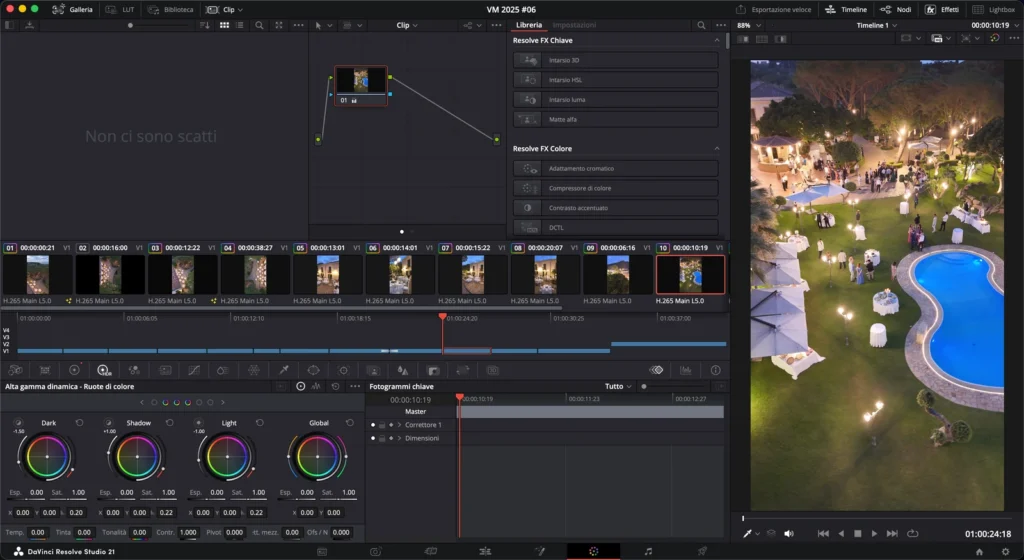Viewport: 1024px width, 560px height.
Task: Open the power window palette icon
Action: tap(313, 370)
